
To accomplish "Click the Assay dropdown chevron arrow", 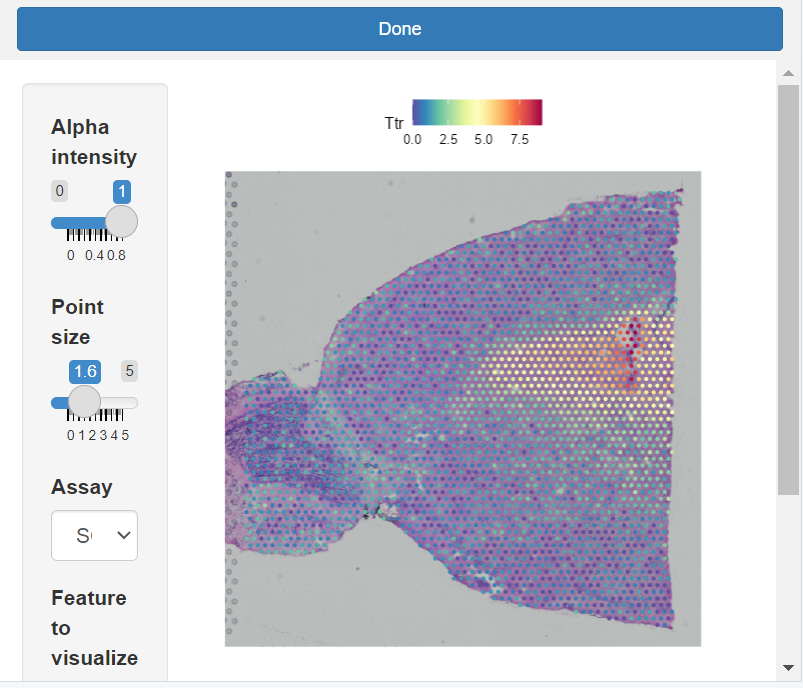I will click(x=123, y=535).
